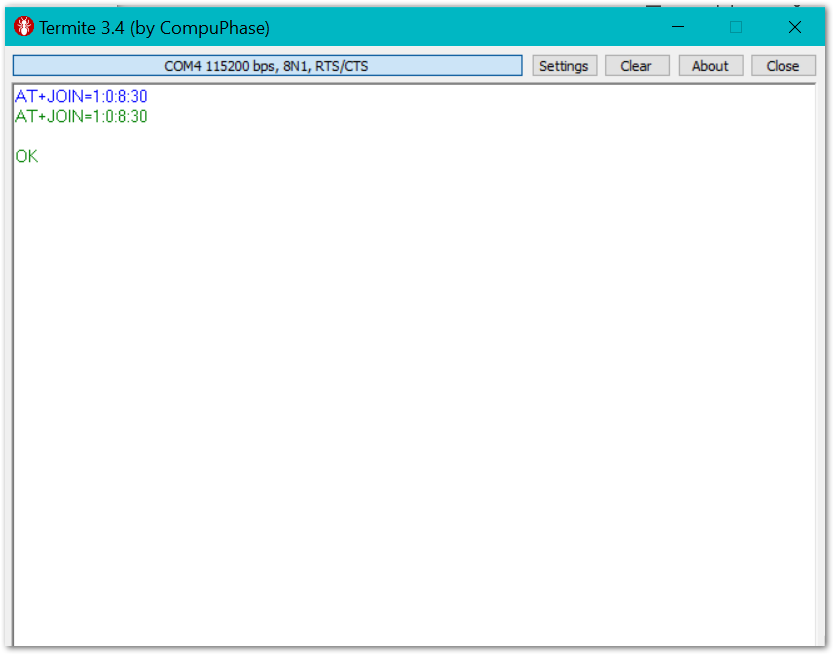Click the Close button in toolbar
The height and width of the screenshot is (655, 834).
click(783, 66)
